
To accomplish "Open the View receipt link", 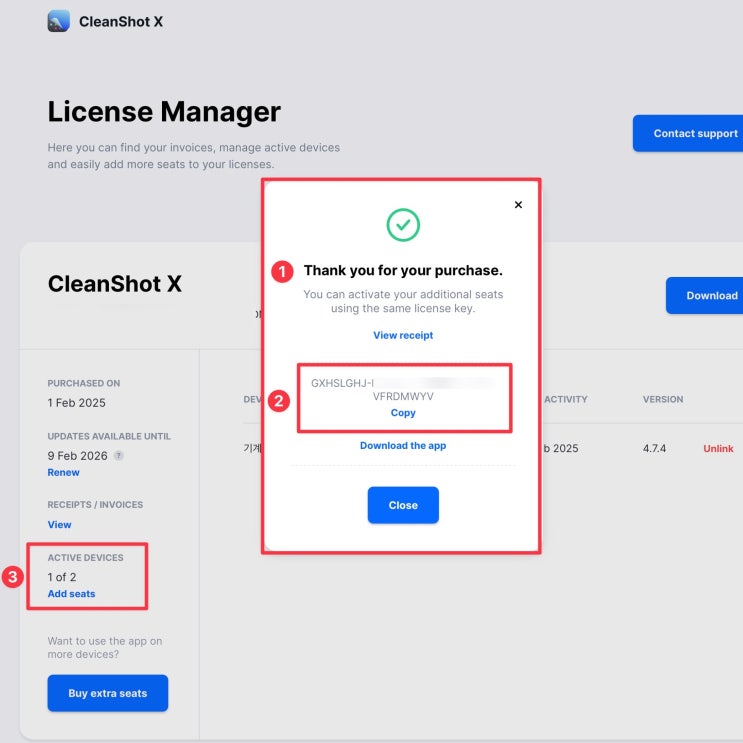I will point(403,335).
